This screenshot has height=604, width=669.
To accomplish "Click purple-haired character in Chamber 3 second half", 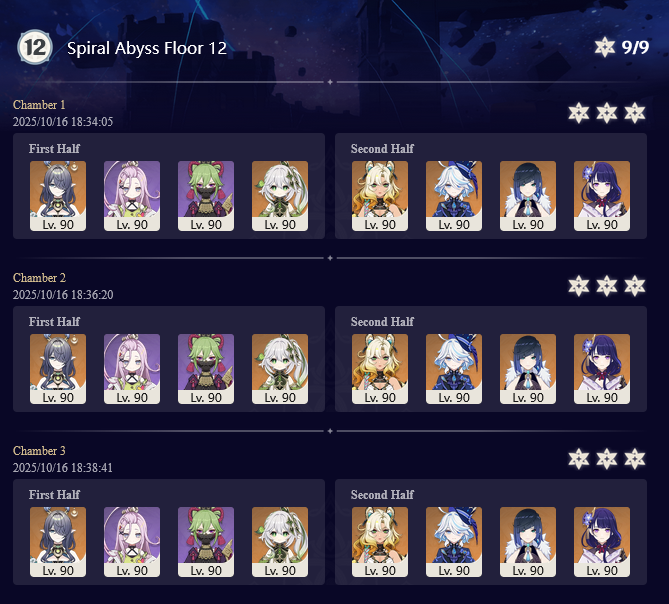I will coord(602,542).
